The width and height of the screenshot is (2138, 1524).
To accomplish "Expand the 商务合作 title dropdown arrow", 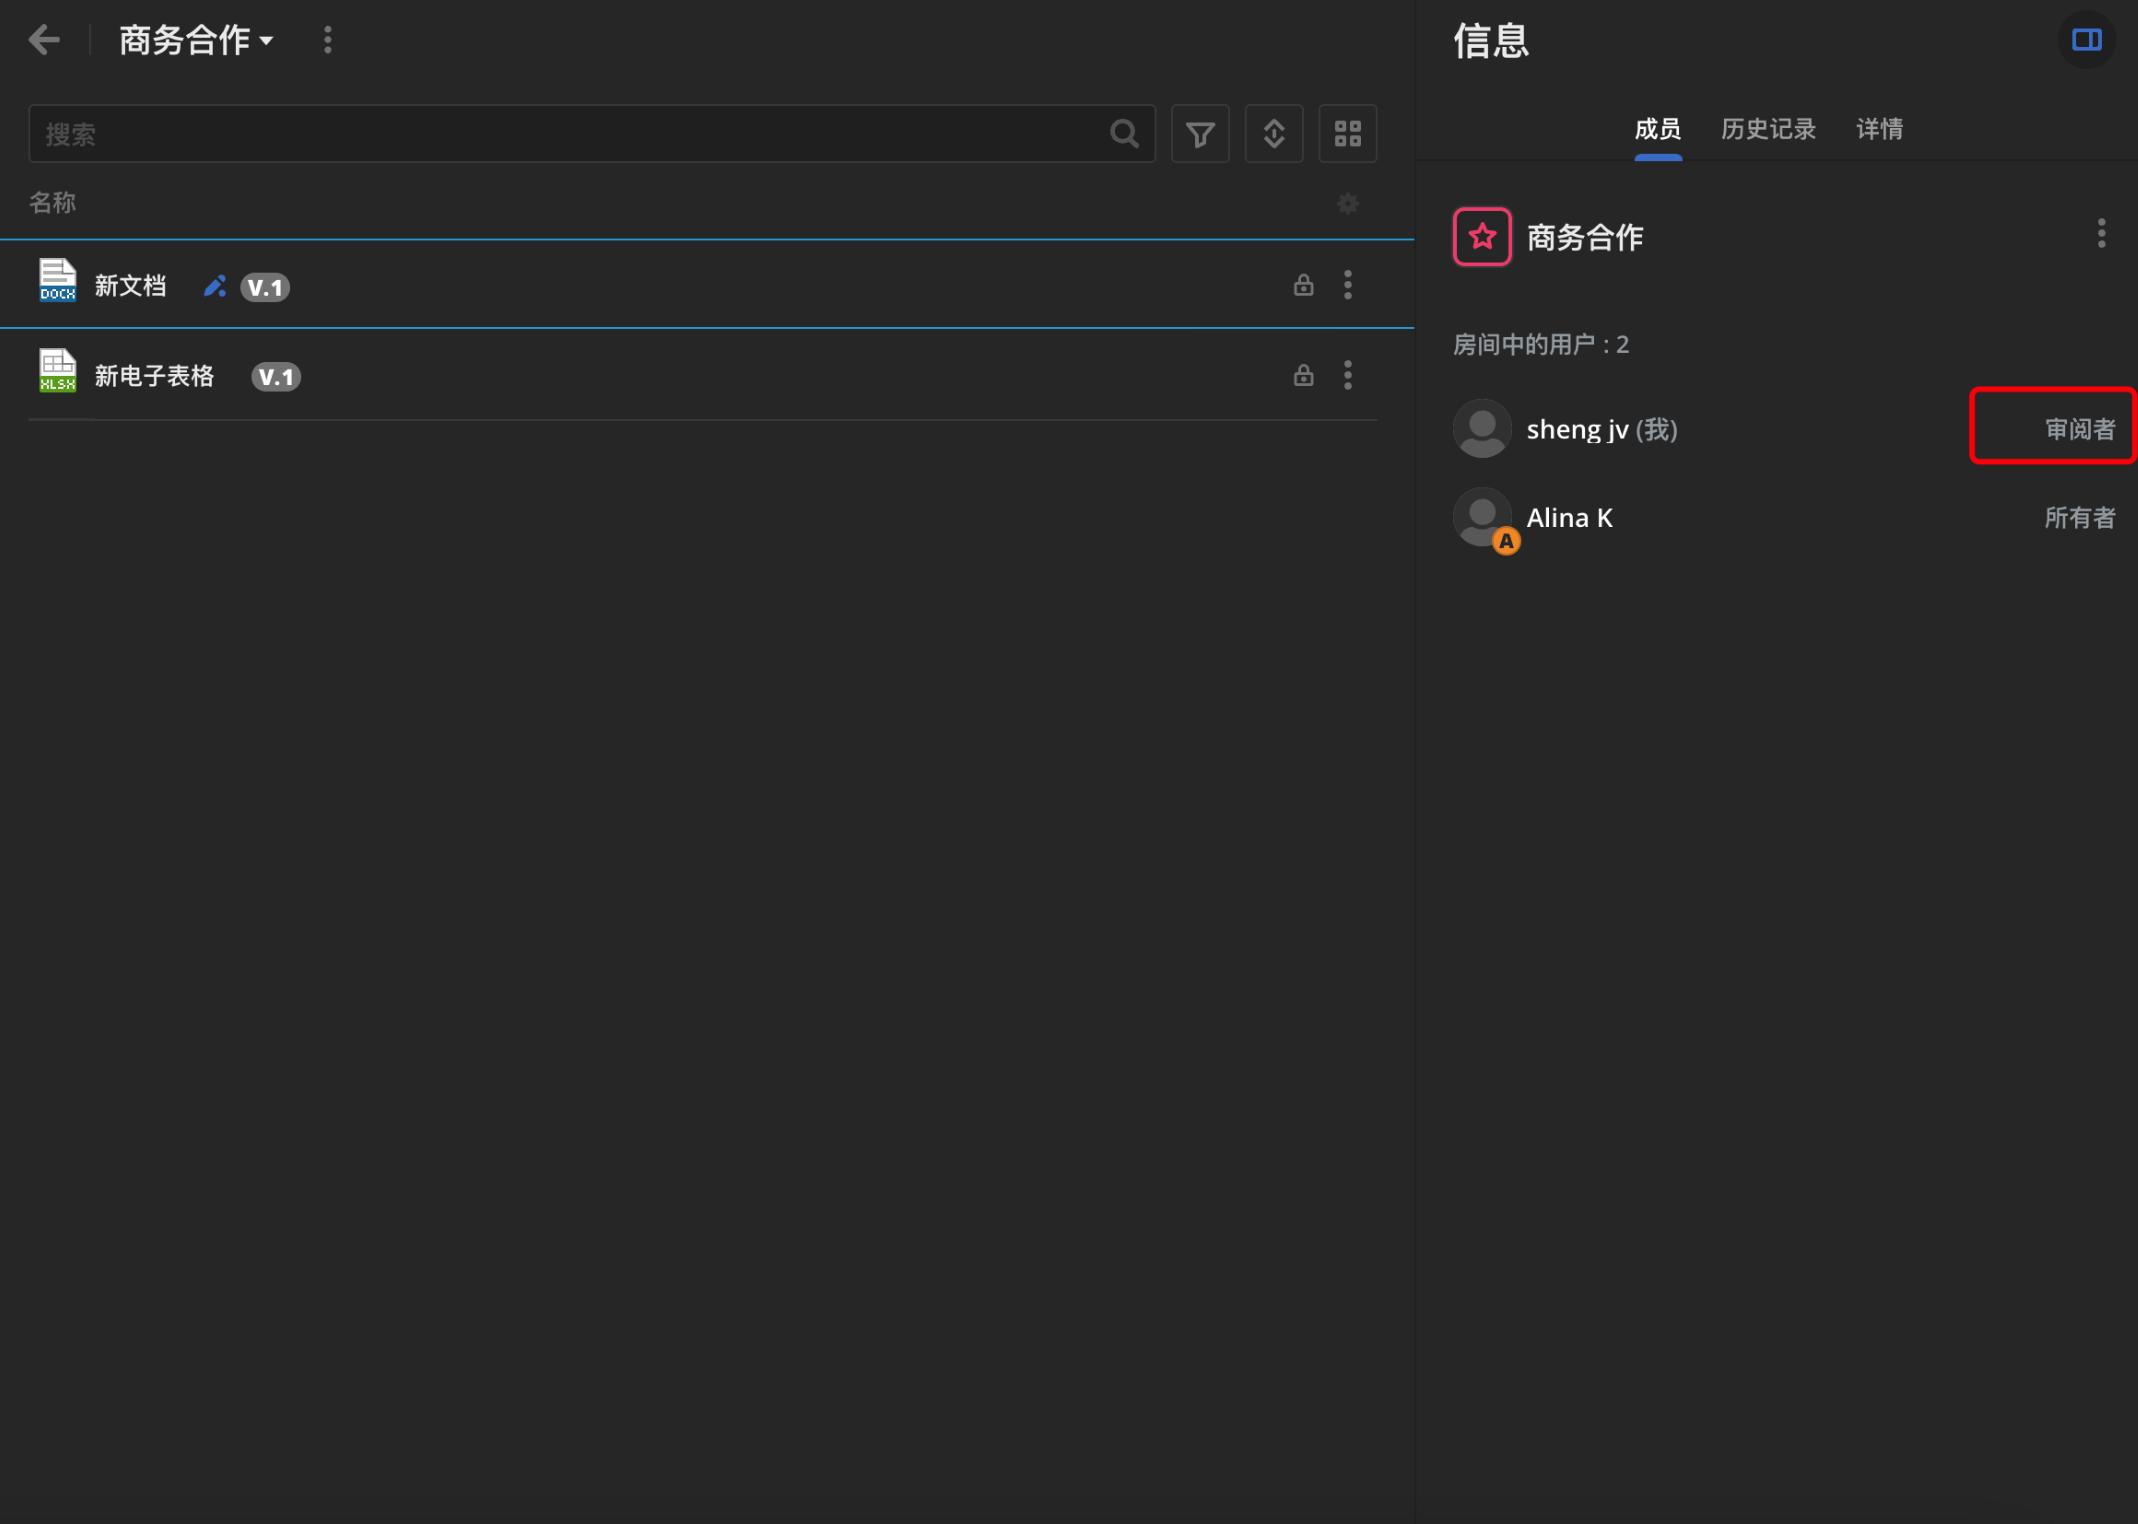I will pos(266,42).
